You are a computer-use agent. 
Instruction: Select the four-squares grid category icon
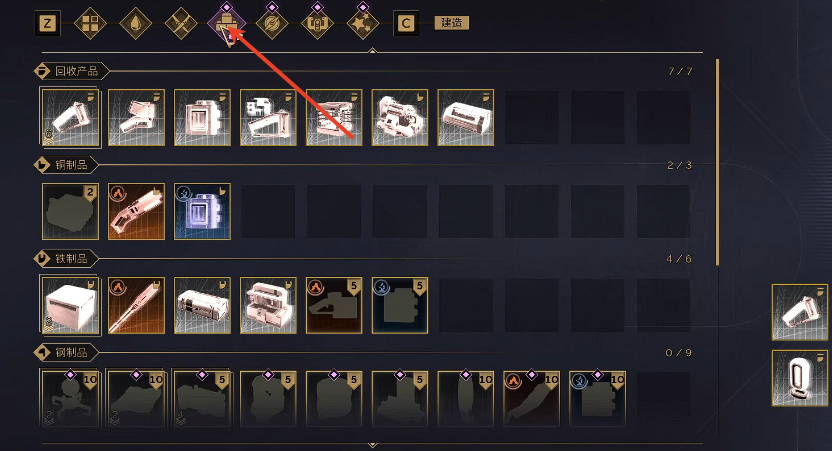click(90, 23)
